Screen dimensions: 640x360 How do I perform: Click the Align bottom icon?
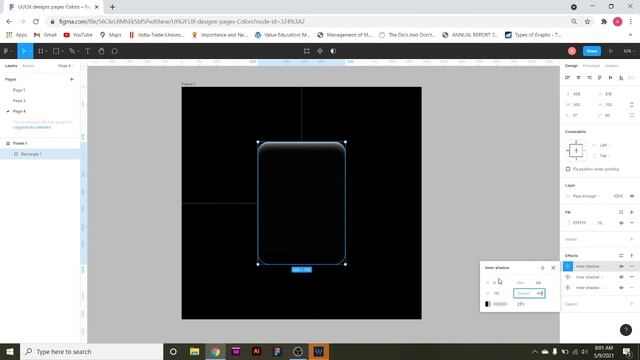[x=621, y=78]
